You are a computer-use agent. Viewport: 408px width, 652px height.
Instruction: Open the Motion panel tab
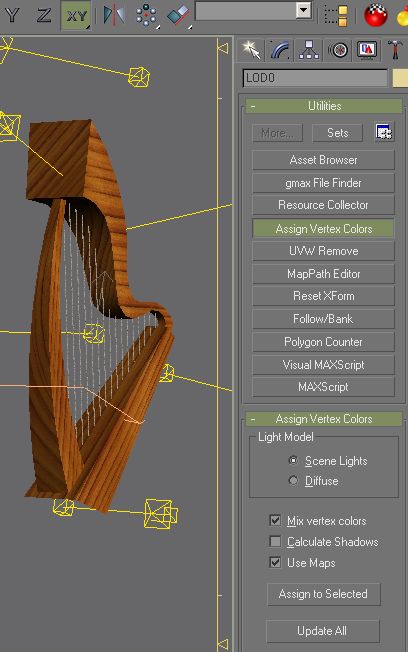point(338,50)
